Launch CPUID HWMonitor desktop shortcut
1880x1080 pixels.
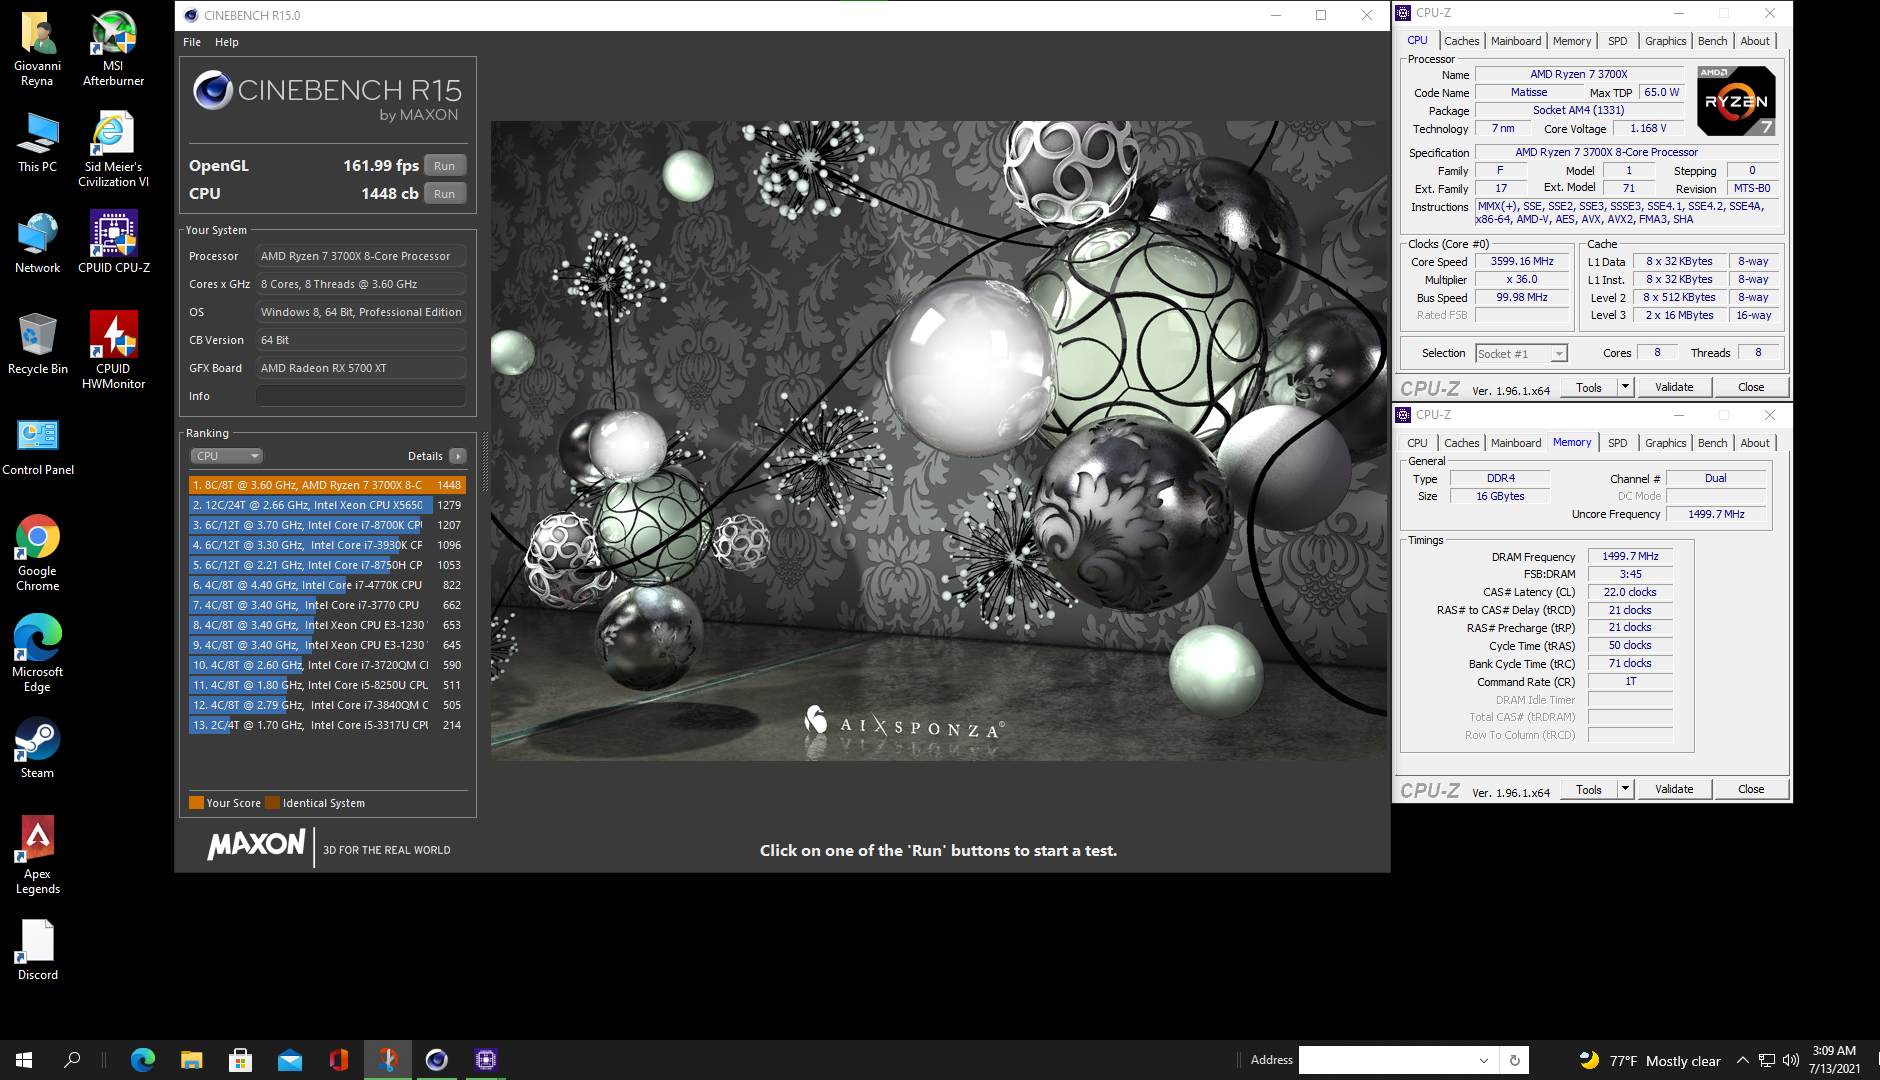pos(113,350)
